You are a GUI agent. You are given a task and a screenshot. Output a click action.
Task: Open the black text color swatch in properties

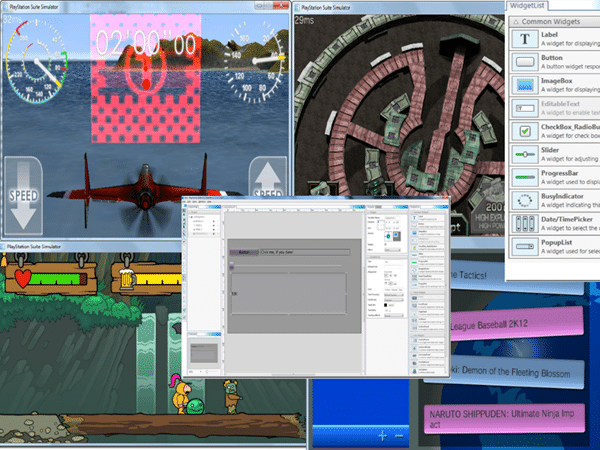[385, 305]
